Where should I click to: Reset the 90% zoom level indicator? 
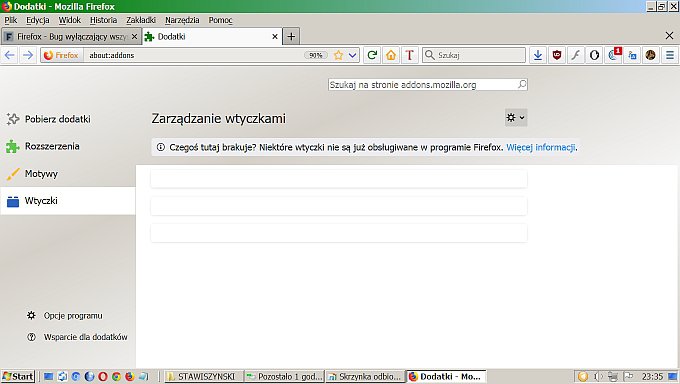(316, 55)
